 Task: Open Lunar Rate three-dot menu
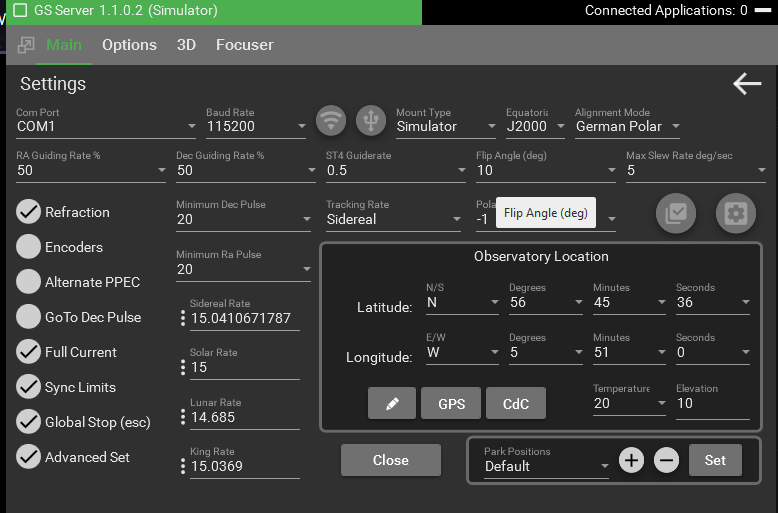pyautogui.click(x=183, y=417)
